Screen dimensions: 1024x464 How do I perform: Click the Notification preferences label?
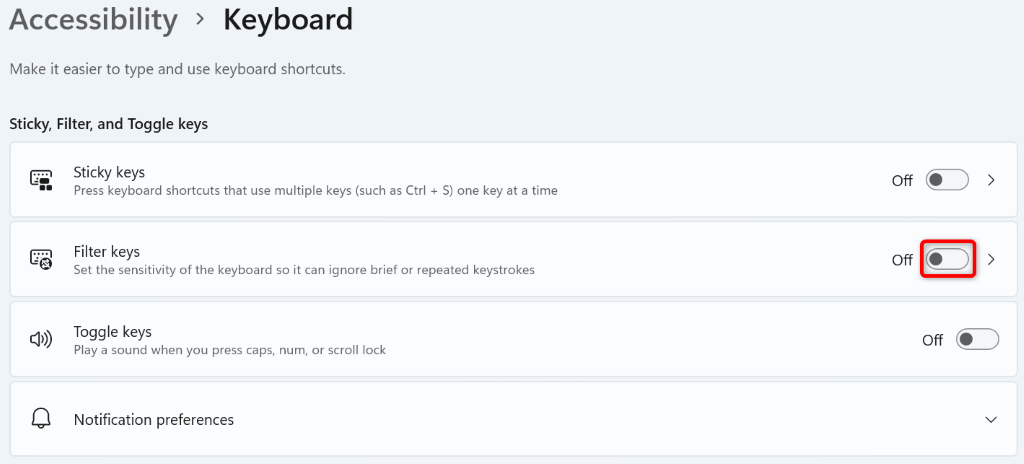coord(154,419)
